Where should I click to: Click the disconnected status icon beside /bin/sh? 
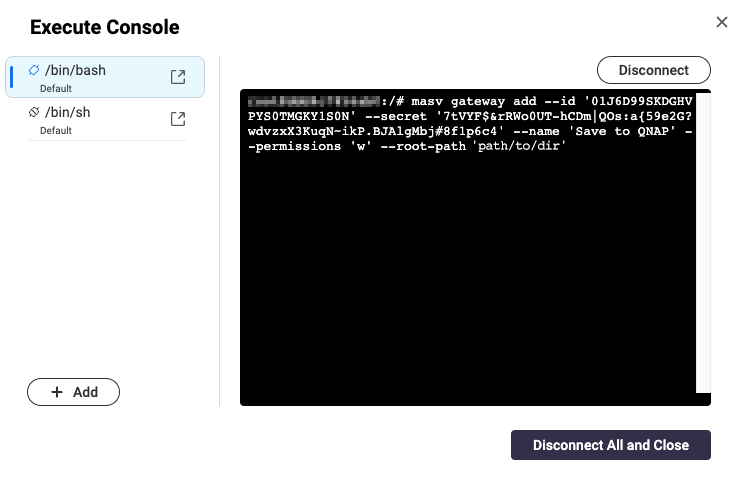point(34,113)
